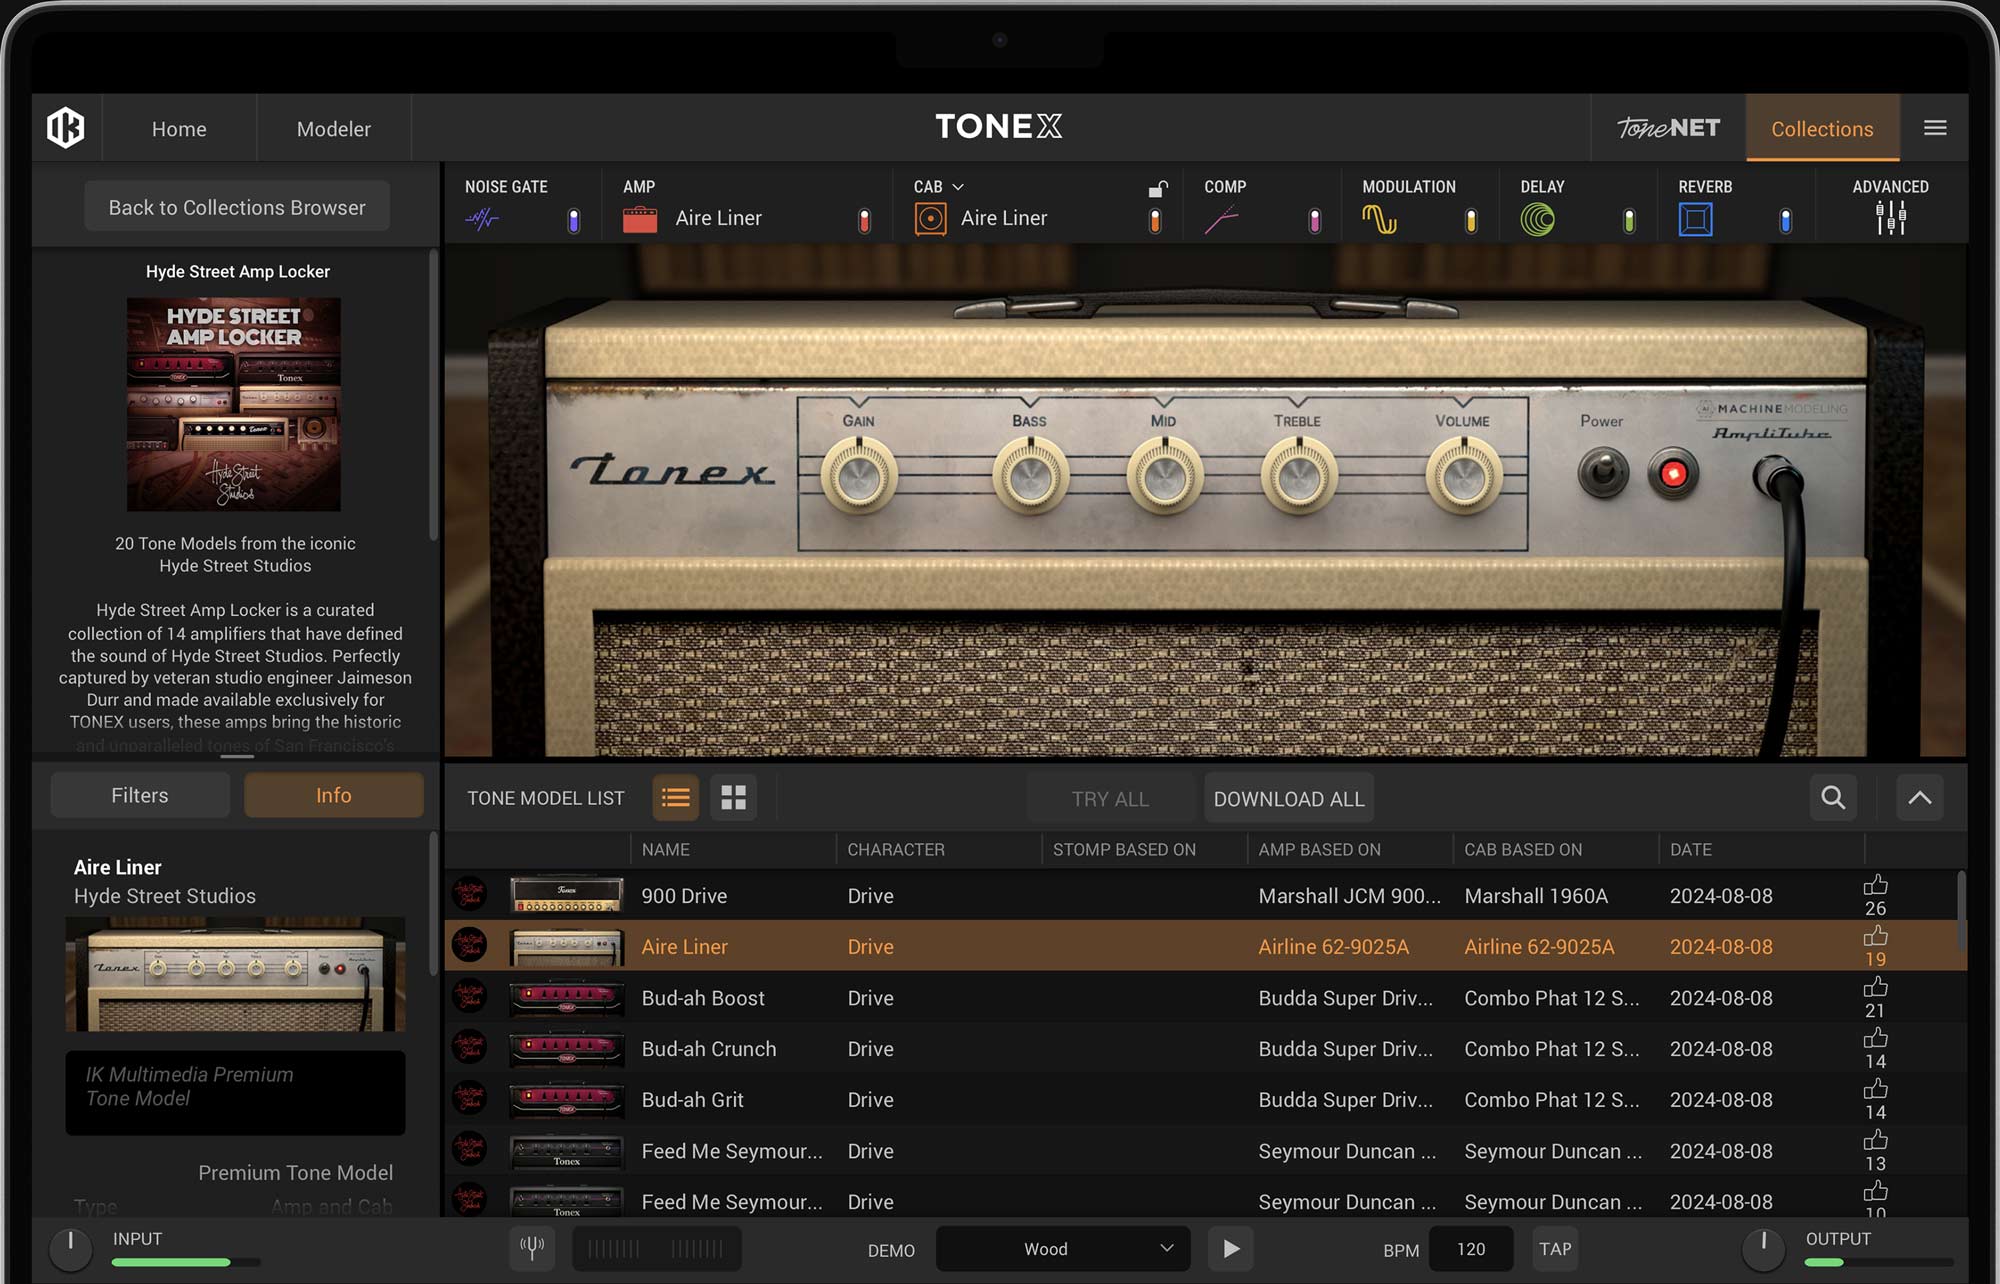The image size is (2000, 1284).
Task: Click the Cab lock toggle
Action: (1158, 188)
